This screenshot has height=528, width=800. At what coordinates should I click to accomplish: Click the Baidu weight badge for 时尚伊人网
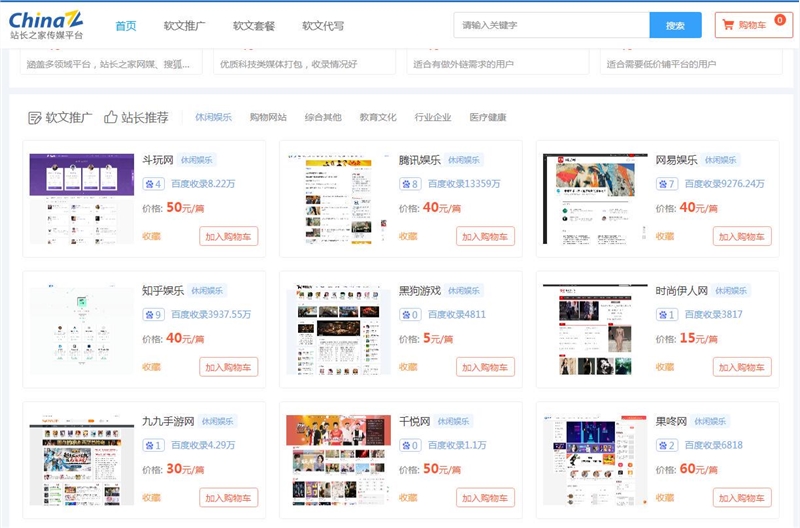click(x=666, y=314)
